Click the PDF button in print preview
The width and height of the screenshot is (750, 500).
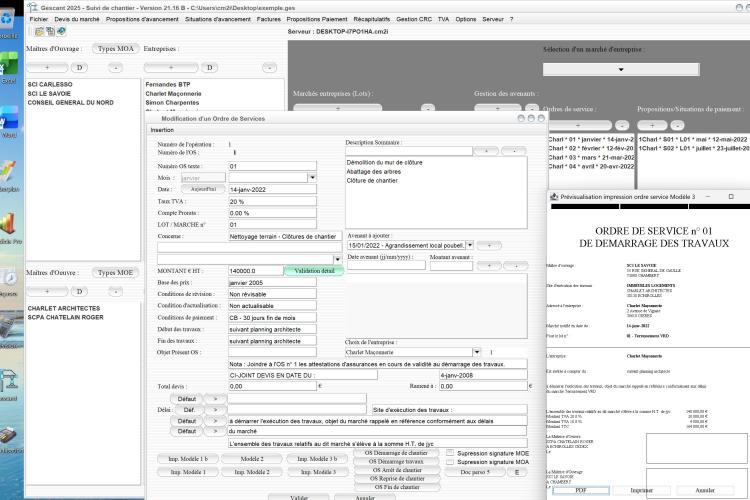(581, 490)
